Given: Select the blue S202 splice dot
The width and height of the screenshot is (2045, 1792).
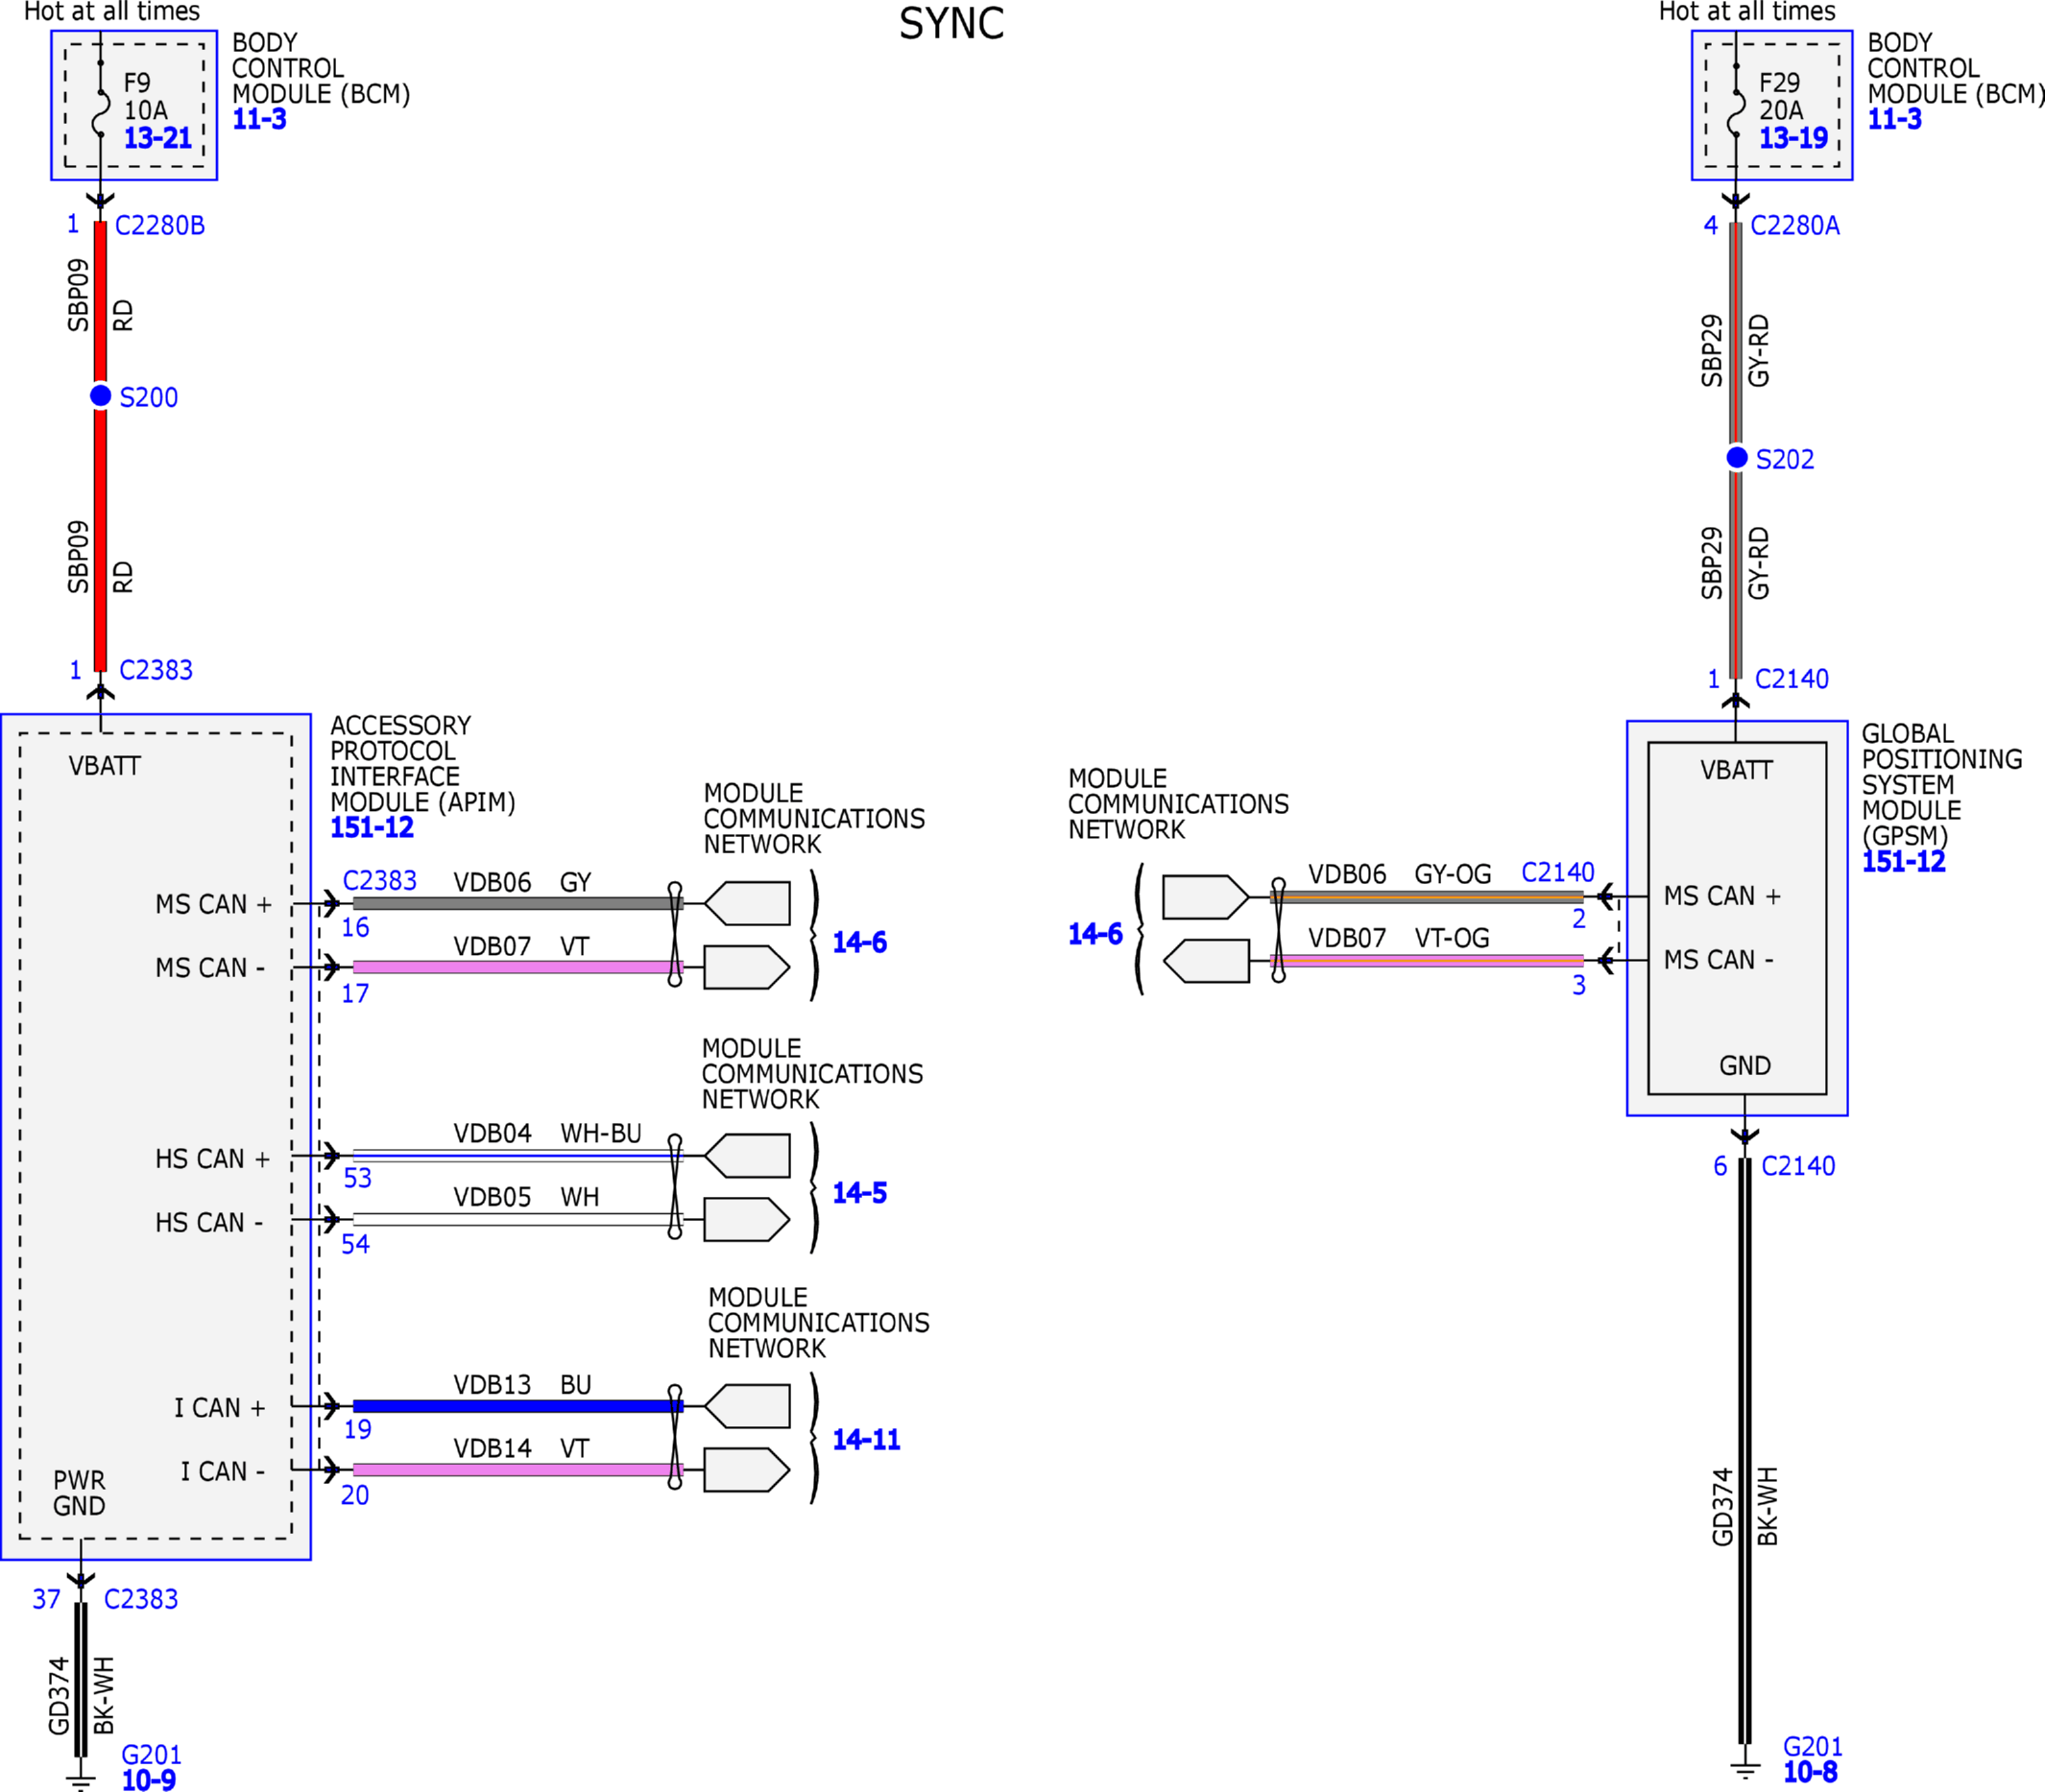Looking at the screenshot, I should coord(1737,457).
